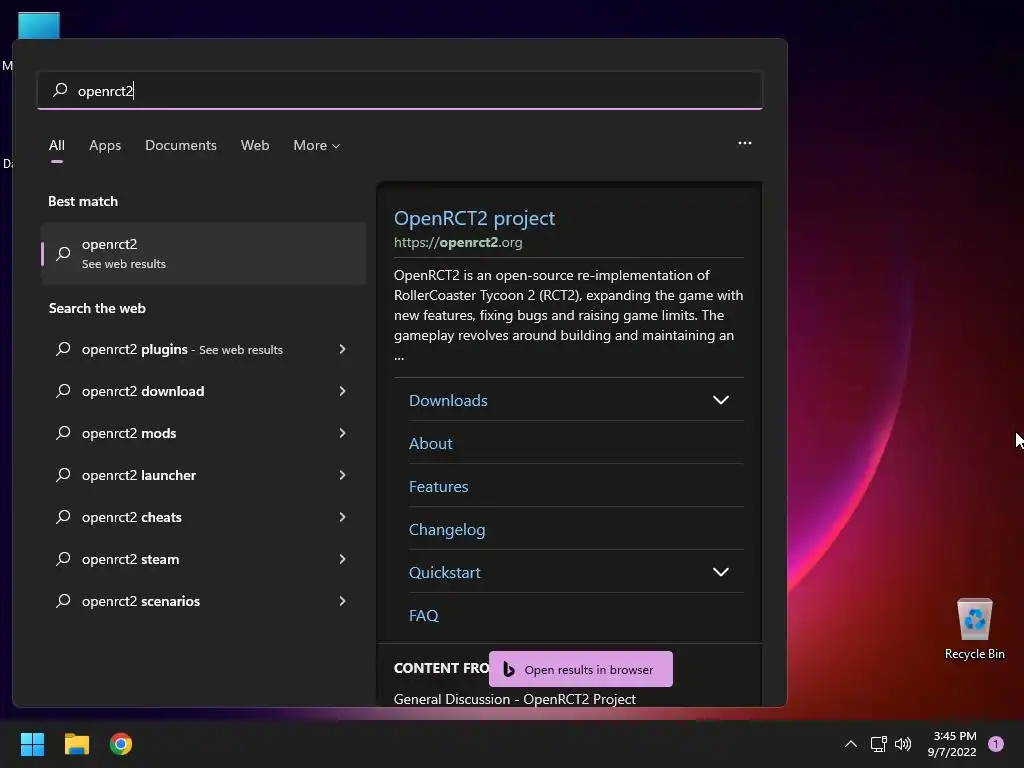Select the openrct2 best match result
The height and width of the screenshot is (768, 1024).
pyautogui.click(x=204, y=253)
